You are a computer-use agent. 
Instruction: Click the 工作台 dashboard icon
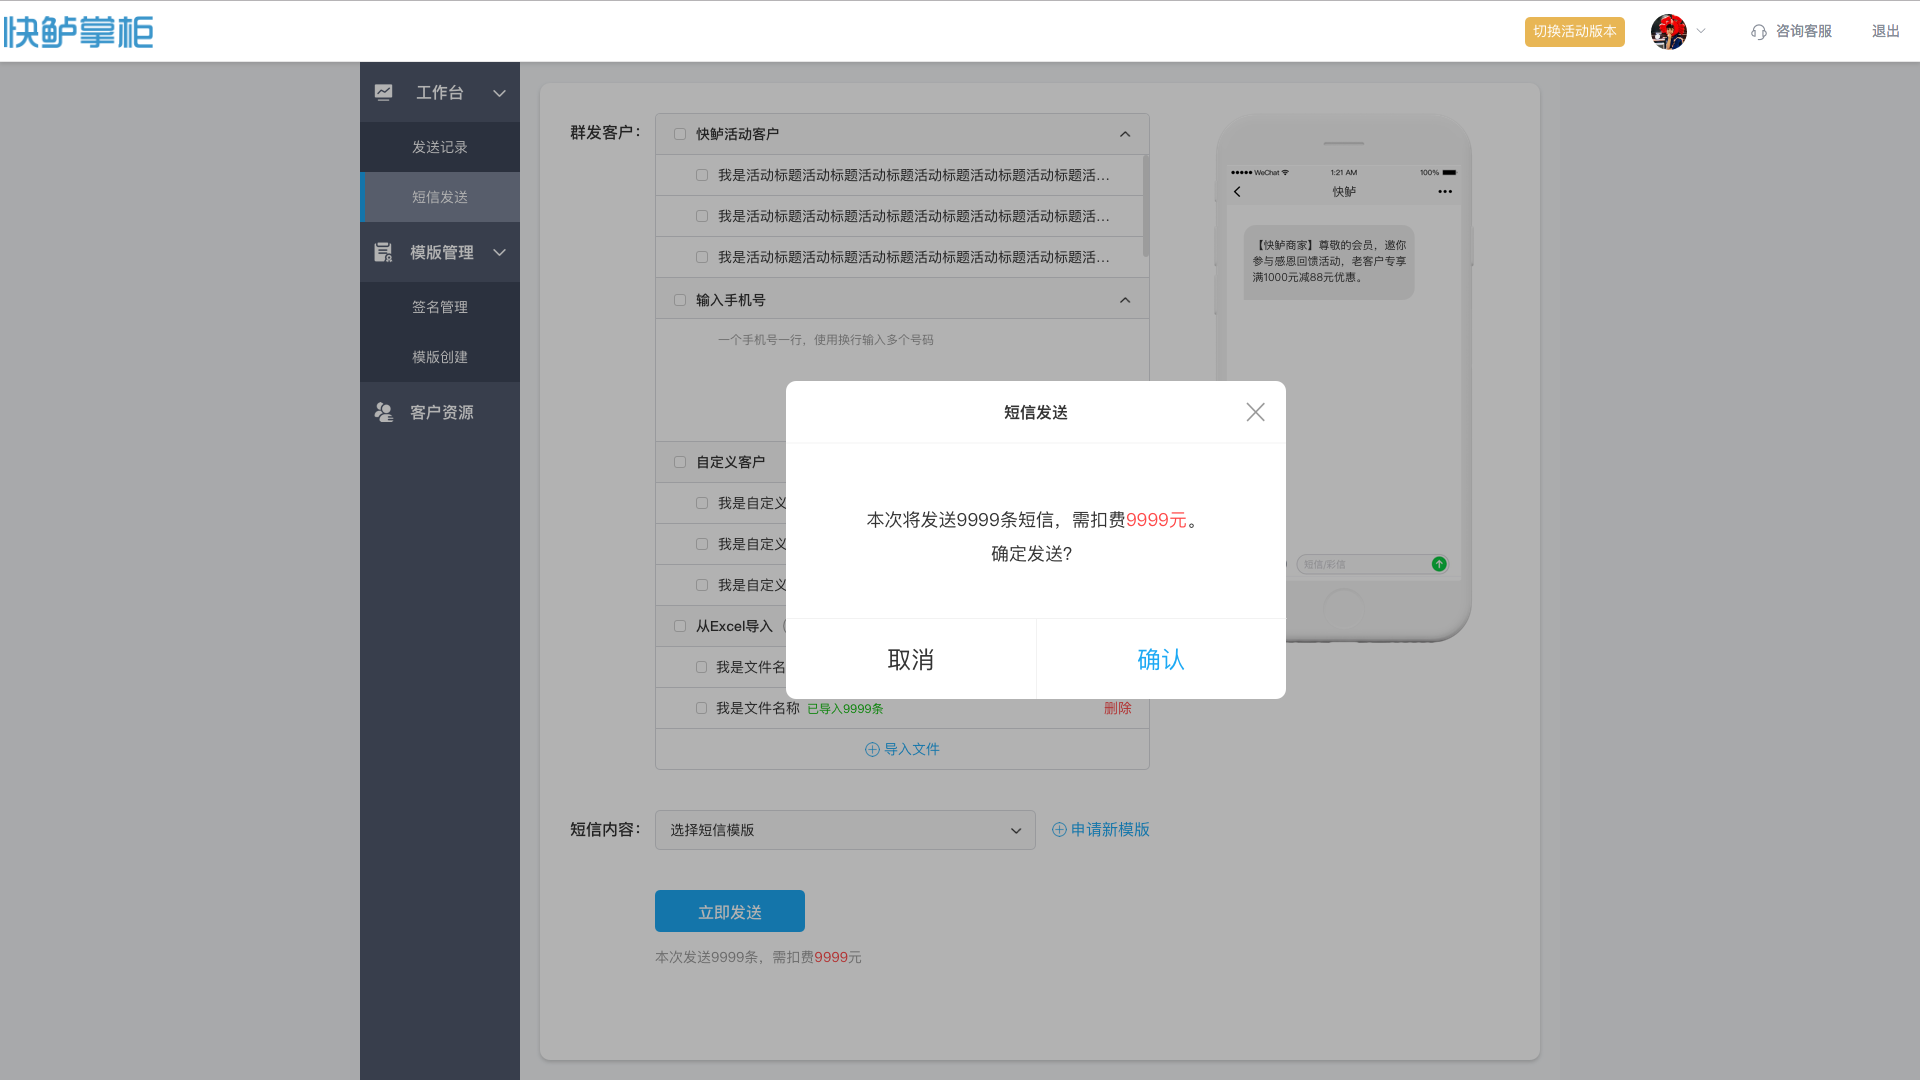[x=384, y=92]
